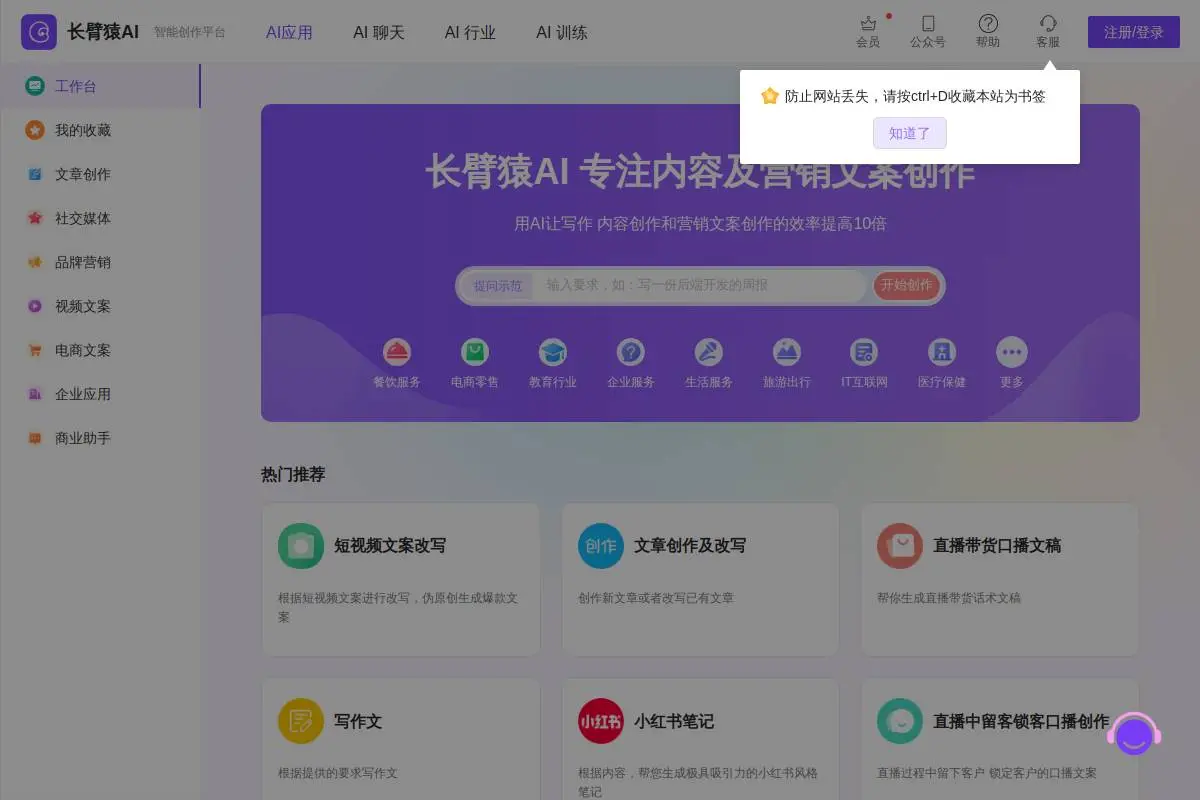This screenshot has width=1200, height=800.
Task: Click the 视频文案 play icon in sidebar
Action: [35, 306]
